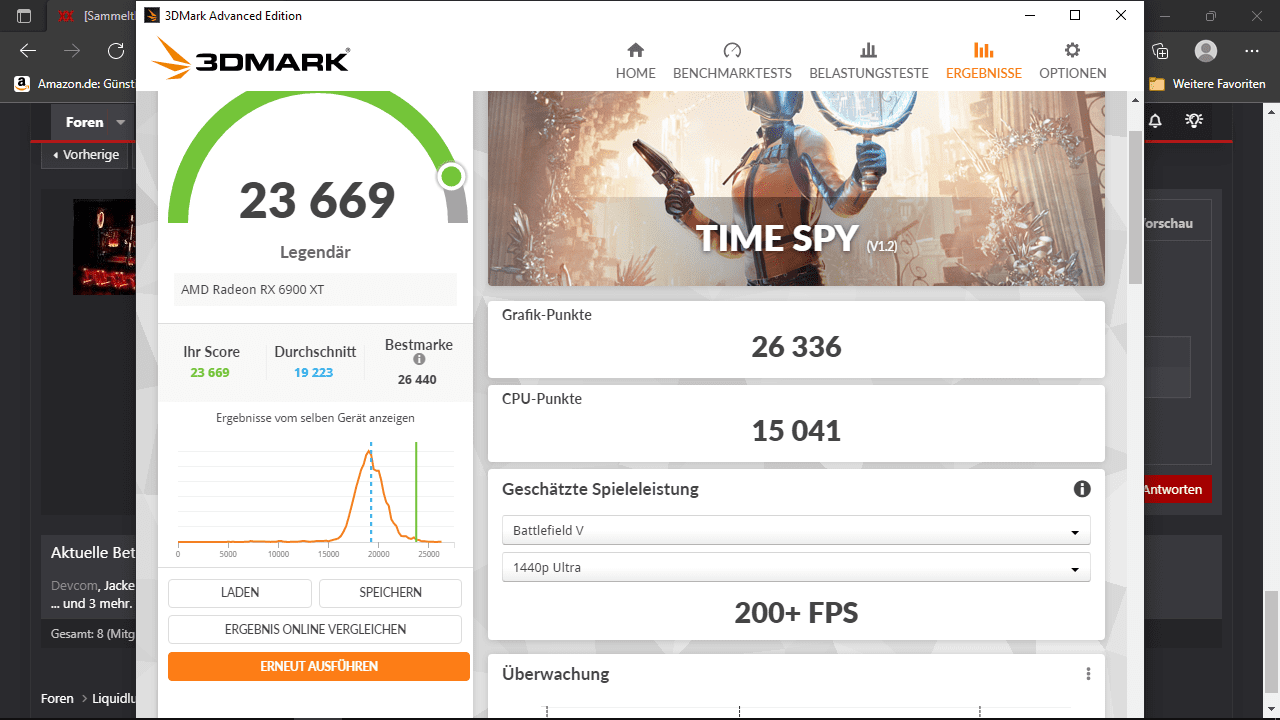Click the Bestmarke info icon
This screenshot has width=1280, height=720.
tap(419, 359)
